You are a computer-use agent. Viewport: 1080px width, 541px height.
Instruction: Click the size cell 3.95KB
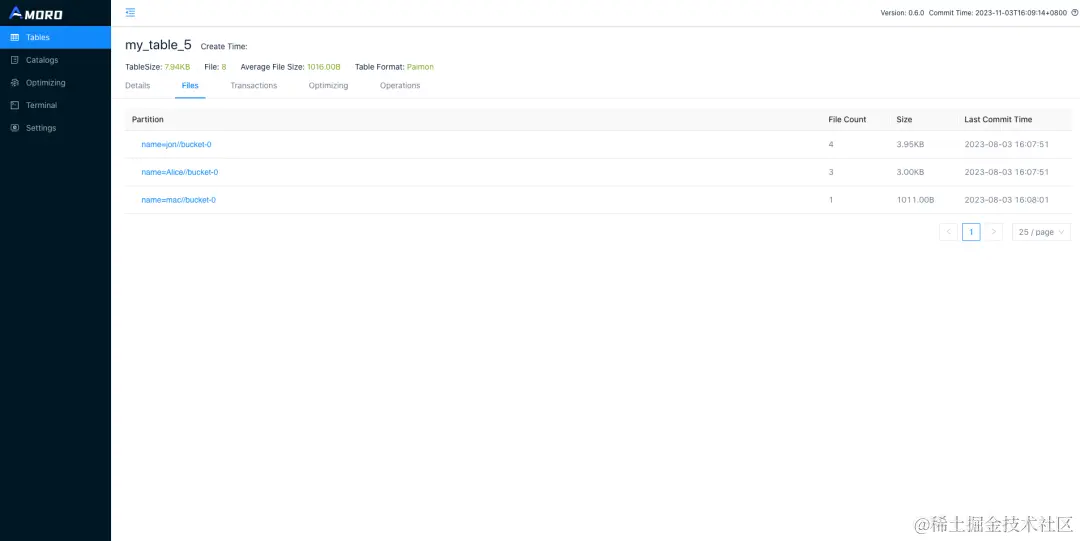coord(910,145)
